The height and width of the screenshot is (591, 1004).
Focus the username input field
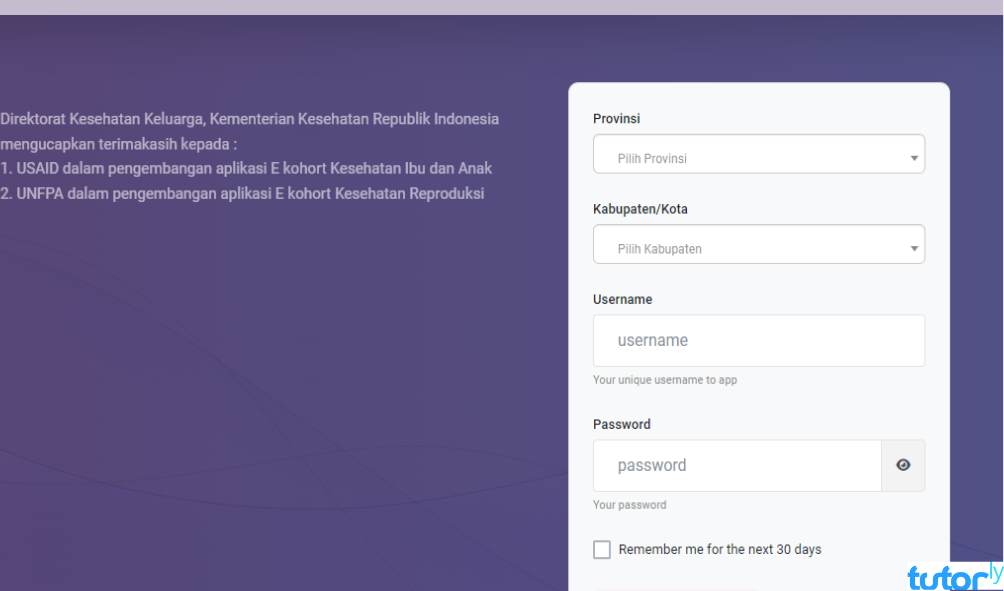tap(758, 341)
